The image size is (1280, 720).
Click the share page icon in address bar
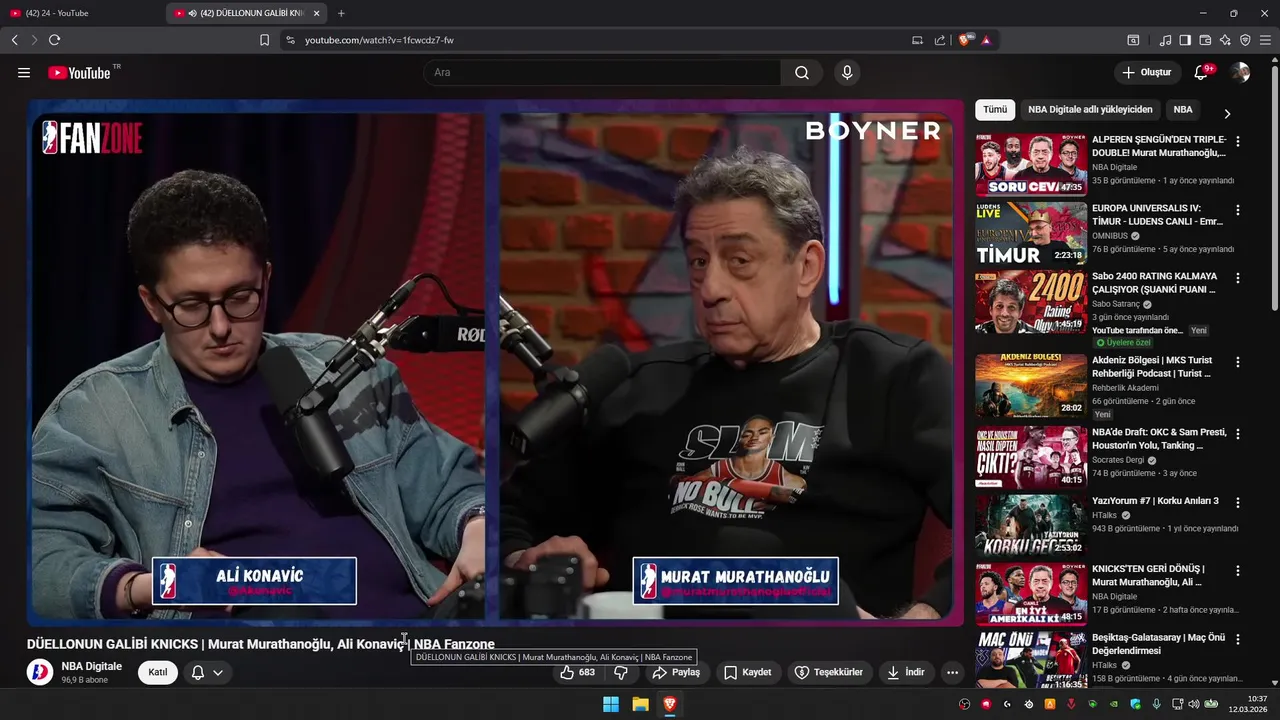click(940, 40)
